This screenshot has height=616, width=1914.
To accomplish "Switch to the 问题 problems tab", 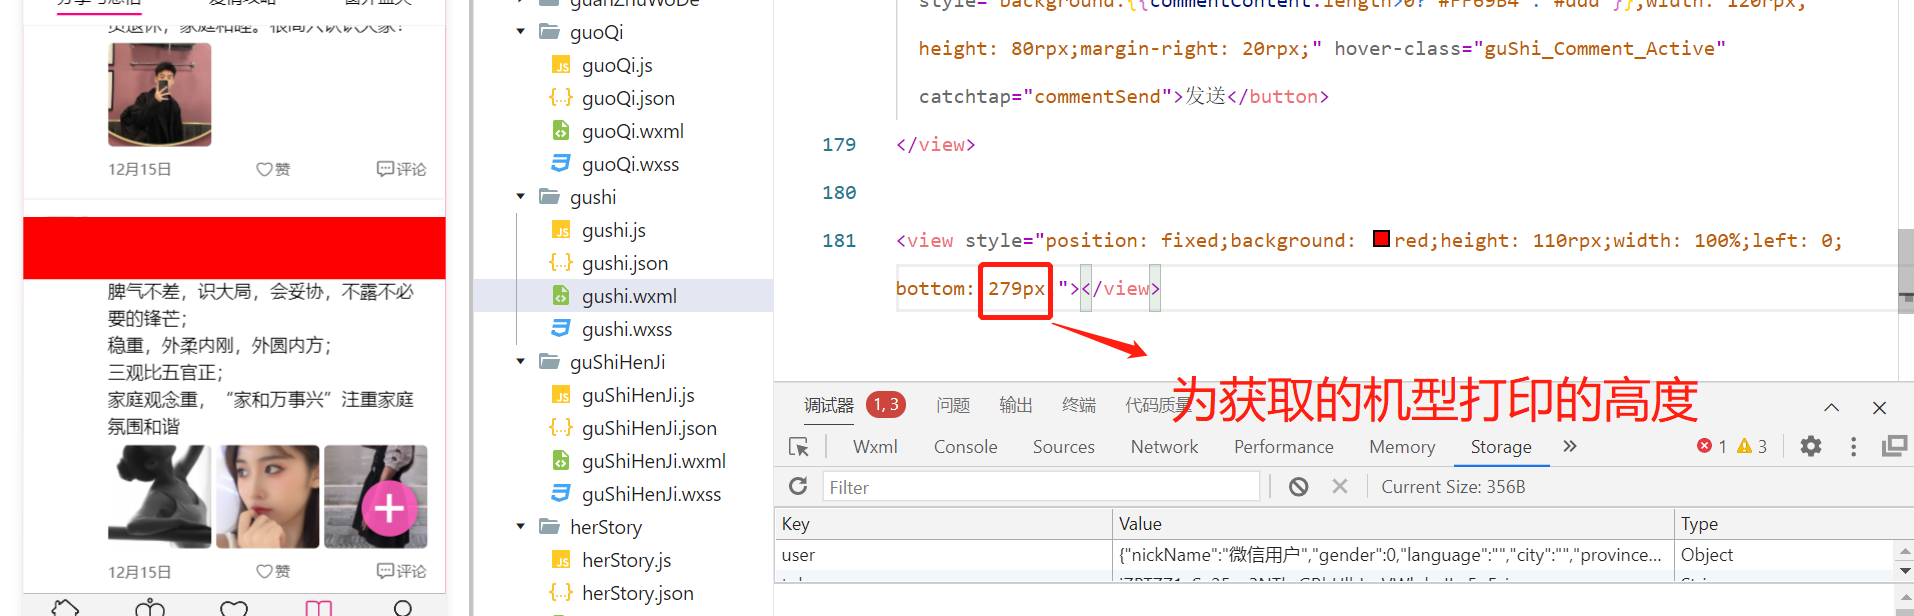I will tap(953, 405).
